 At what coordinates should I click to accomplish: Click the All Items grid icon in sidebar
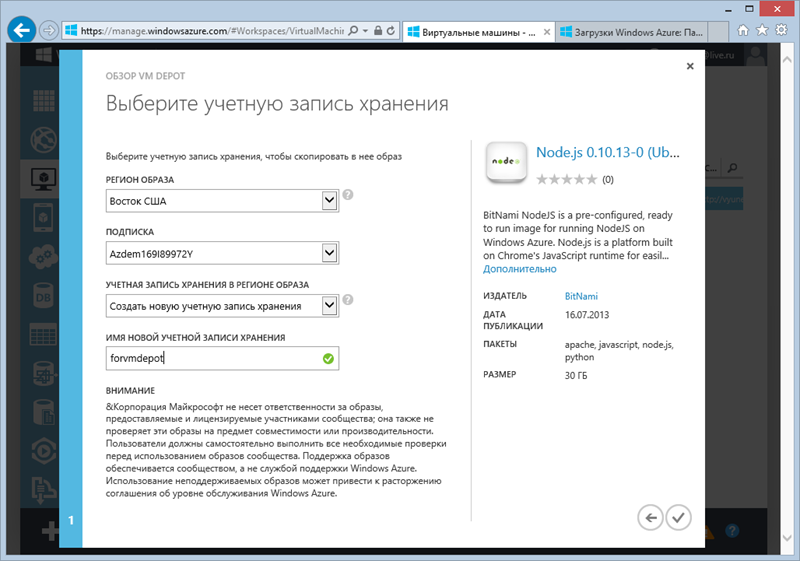(x=43, y=100)
